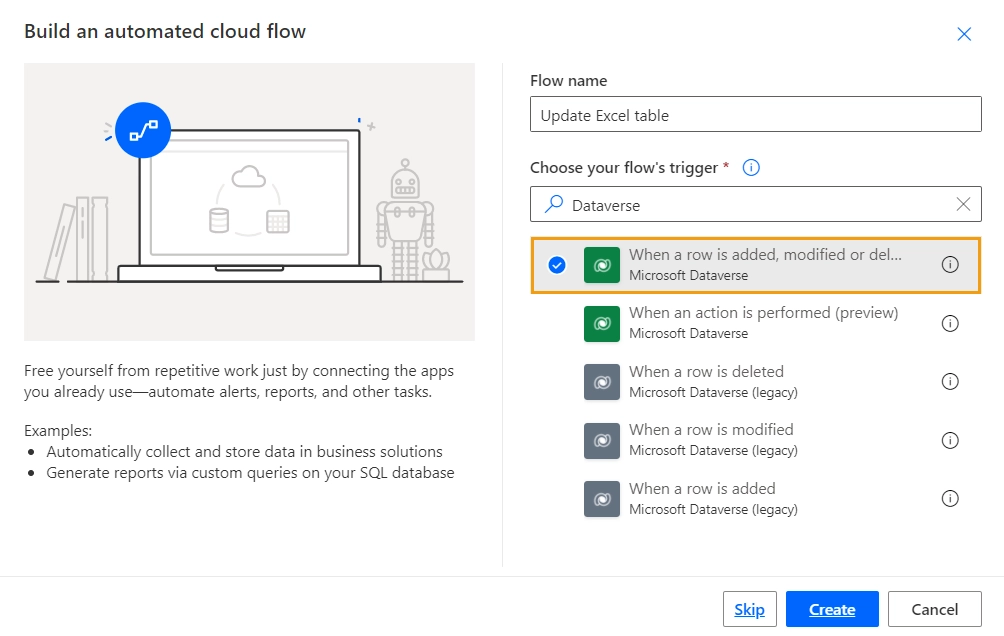Click legacy Dataverse icon for row deleted
This screenshot has height=636, width=1004.
tap(602, 382)
